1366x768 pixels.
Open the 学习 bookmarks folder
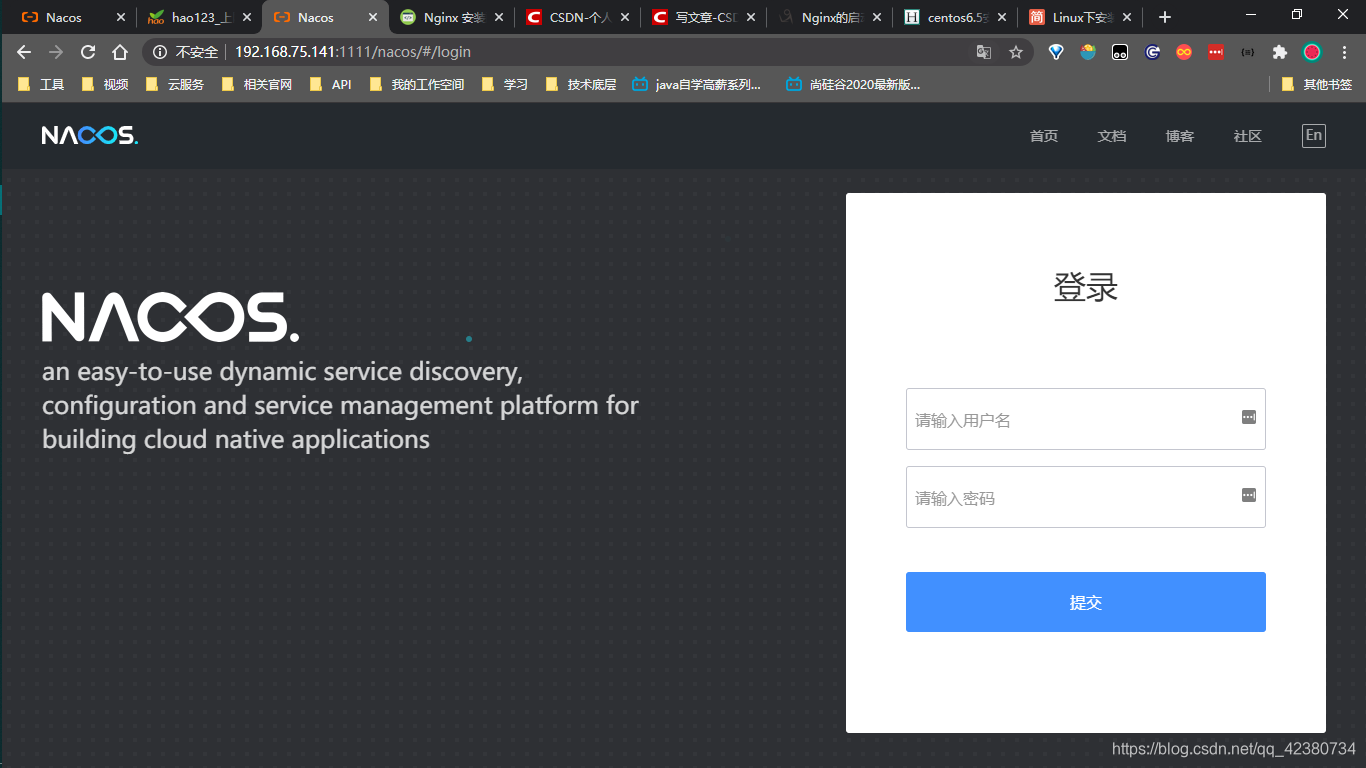505,85
